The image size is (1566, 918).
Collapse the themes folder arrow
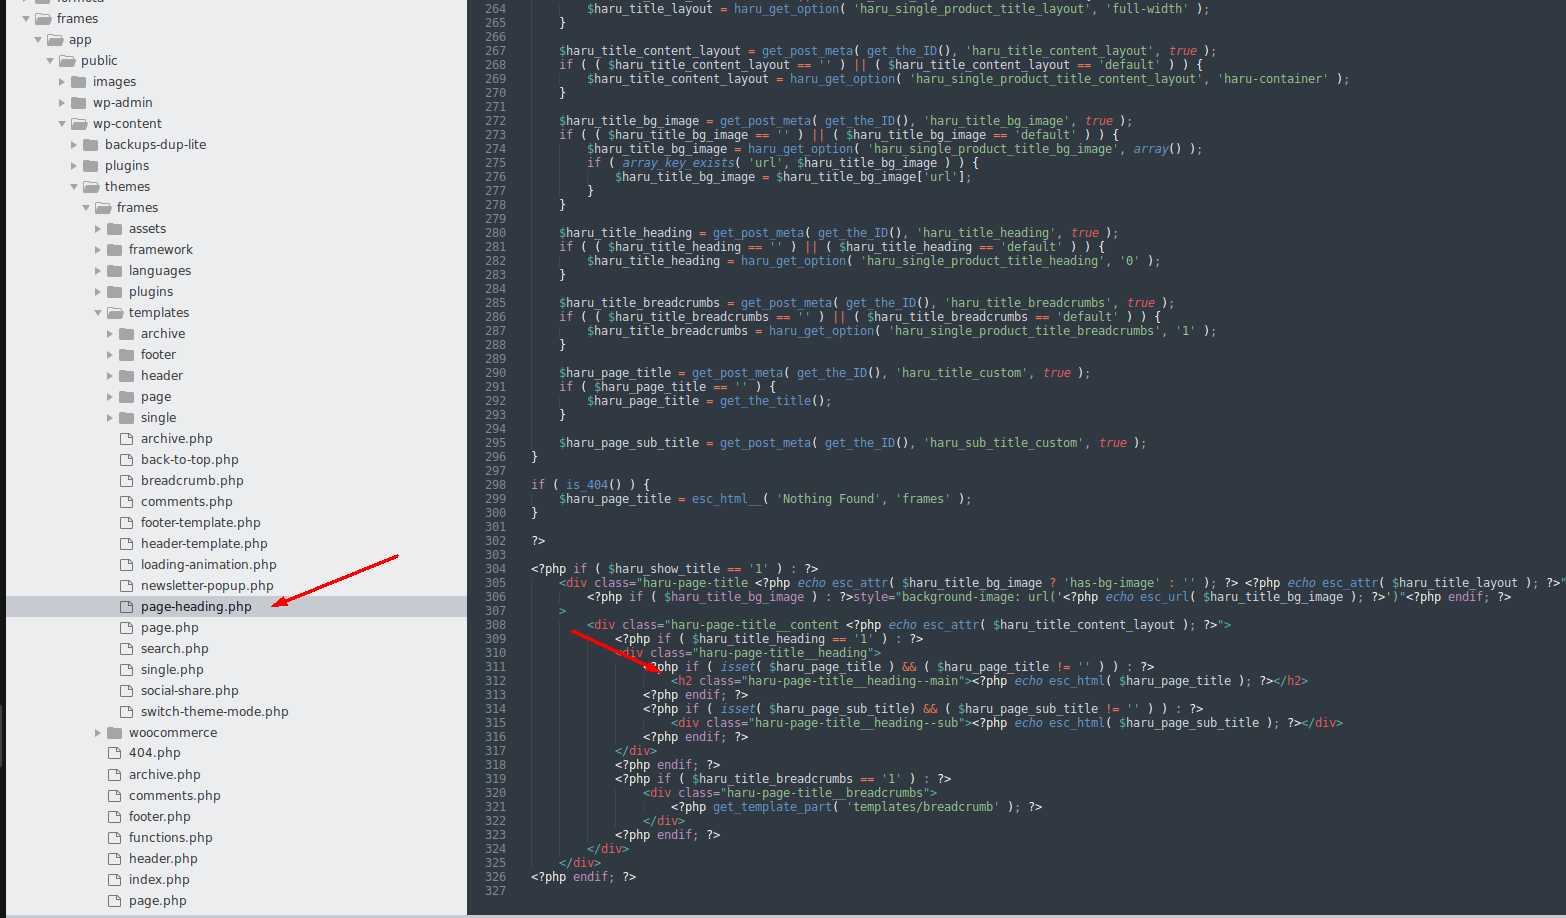point(74,187)
